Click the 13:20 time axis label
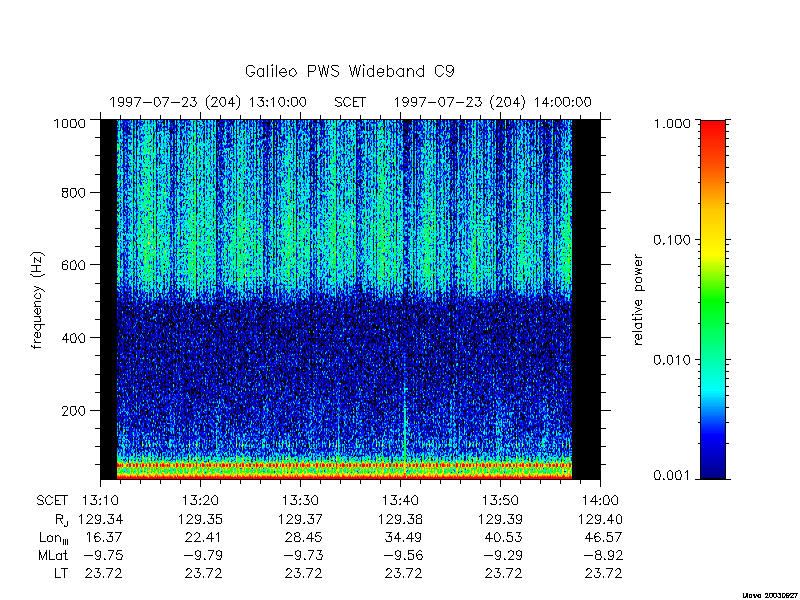Screen dimensions: 800x600 [200, 501]
